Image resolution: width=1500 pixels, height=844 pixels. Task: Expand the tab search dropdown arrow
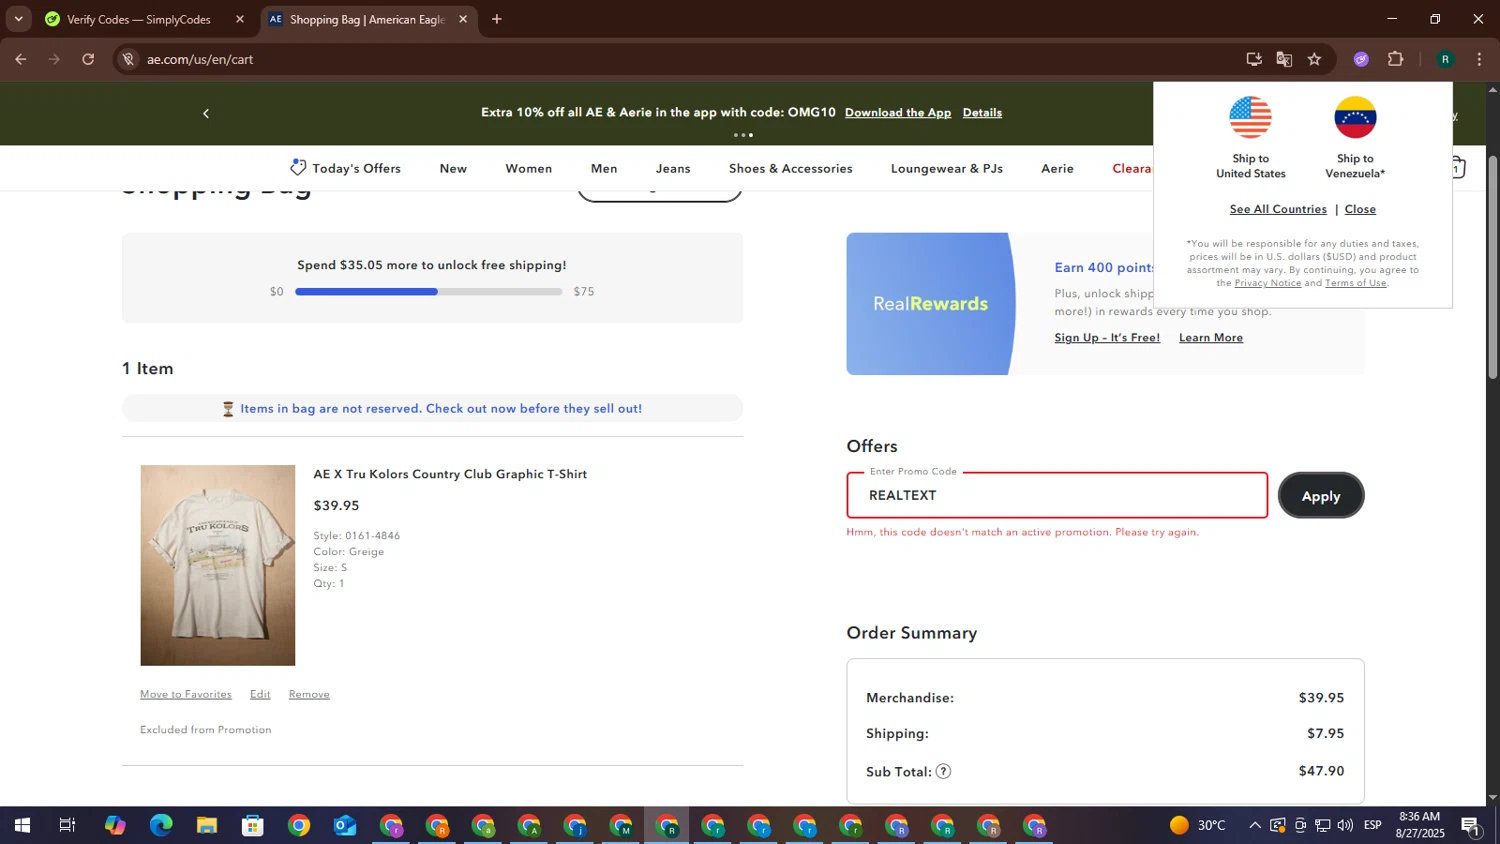18,19
